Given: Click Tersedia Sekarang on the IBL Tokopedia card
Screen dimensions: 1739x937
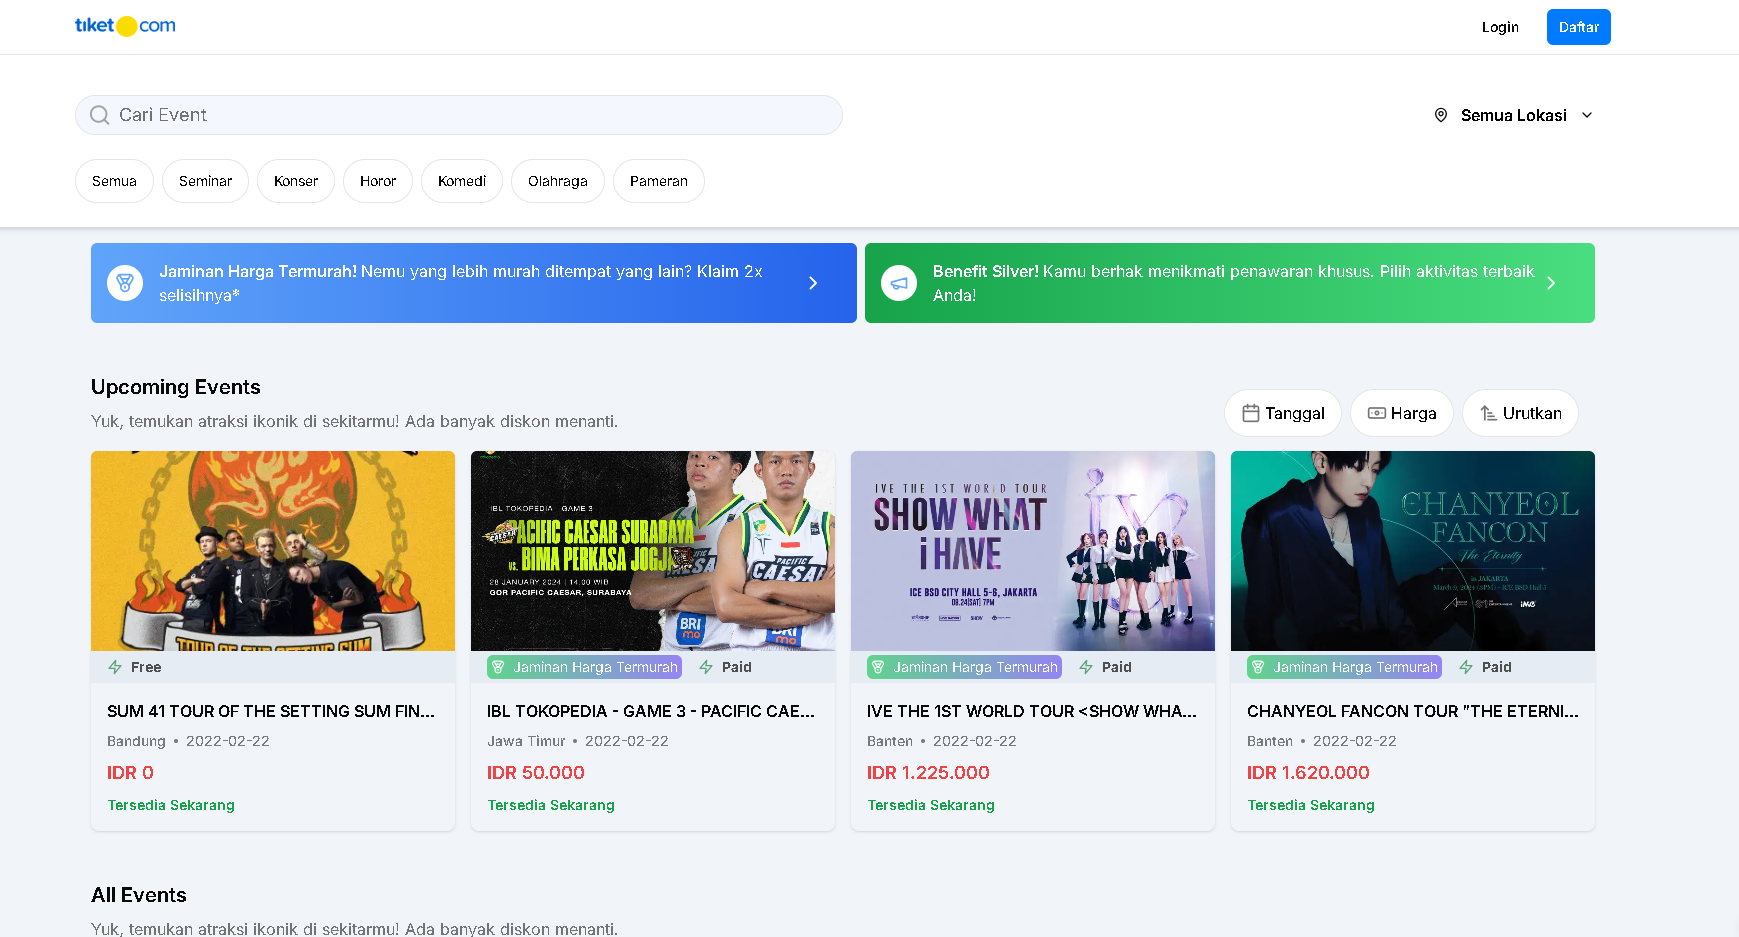Looking at the screenshot, I should pos(551,805).
